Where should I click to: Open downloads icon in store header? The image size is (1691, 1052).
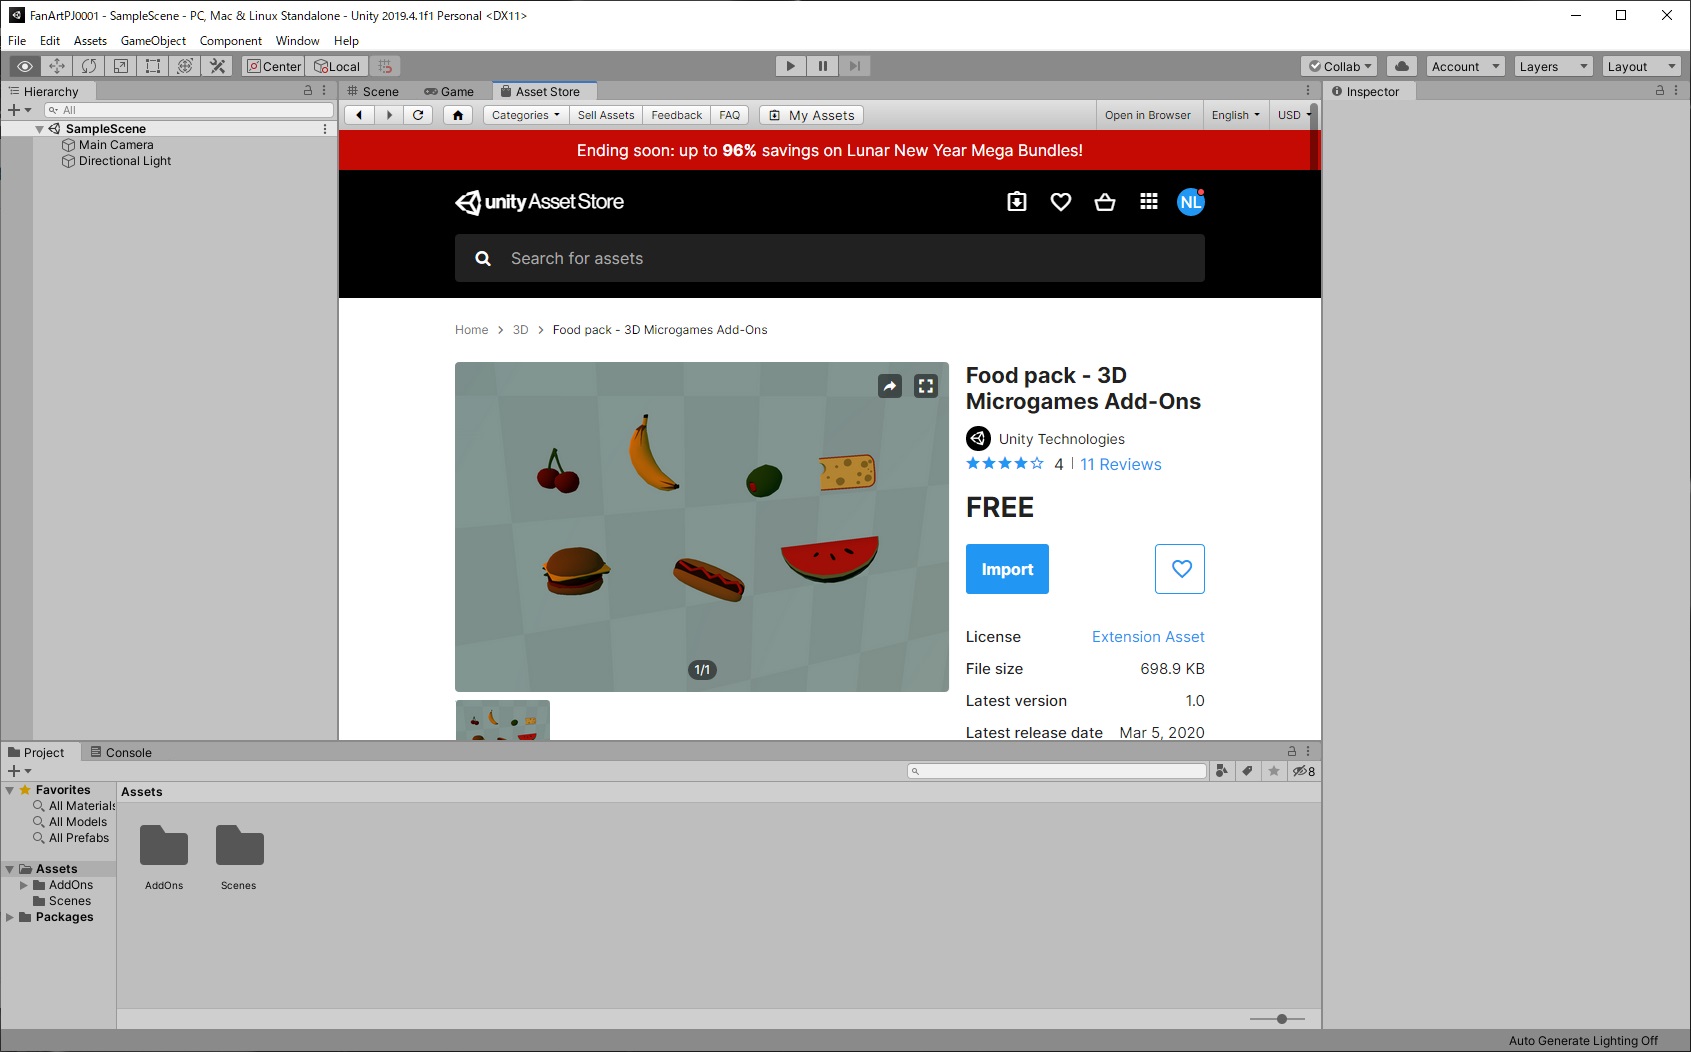coord(1017,202)
